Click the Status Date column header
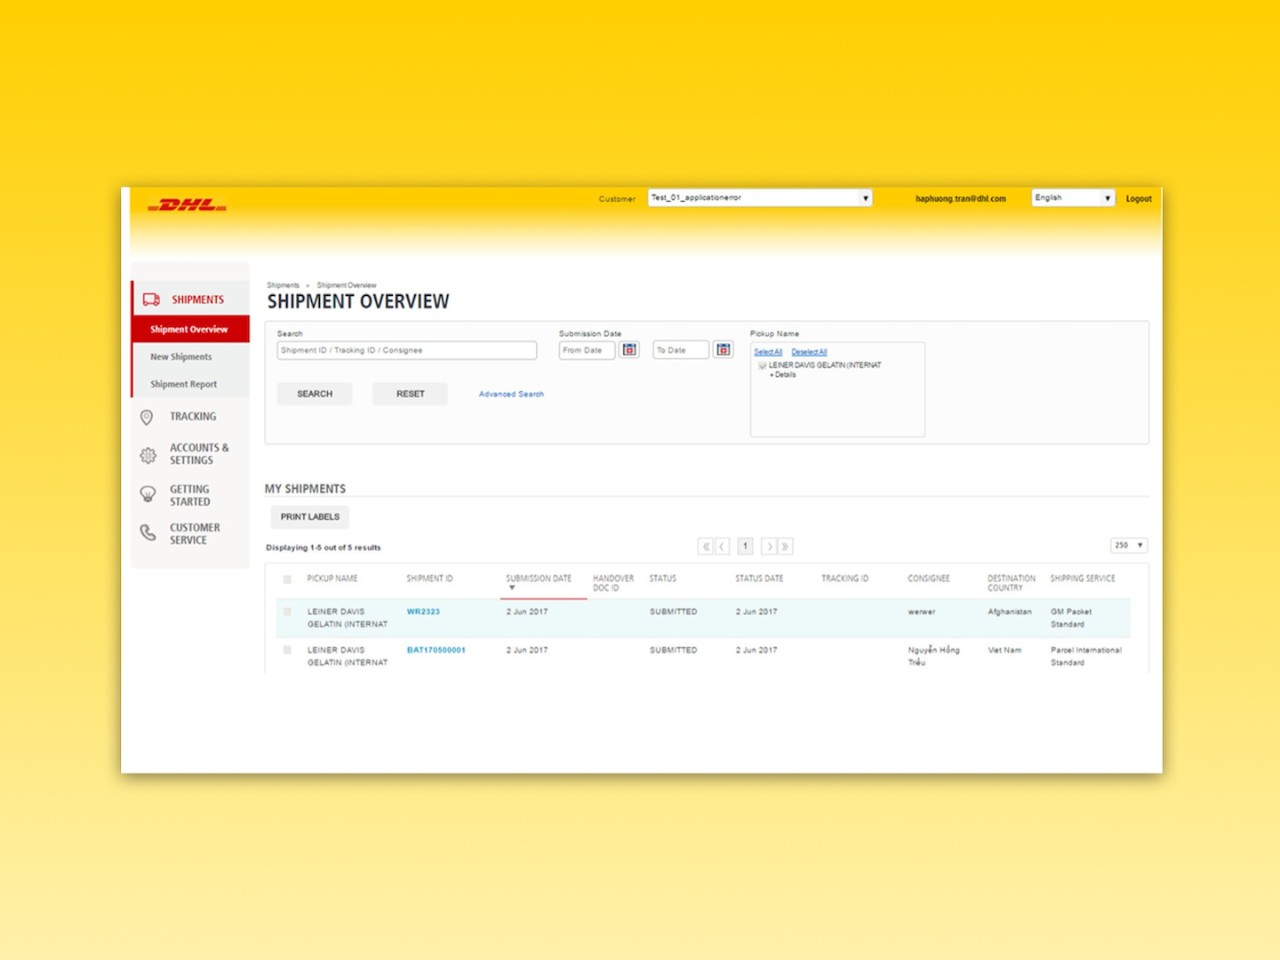The height and width of the screenshot is (960, 1280). coord(759,579)
